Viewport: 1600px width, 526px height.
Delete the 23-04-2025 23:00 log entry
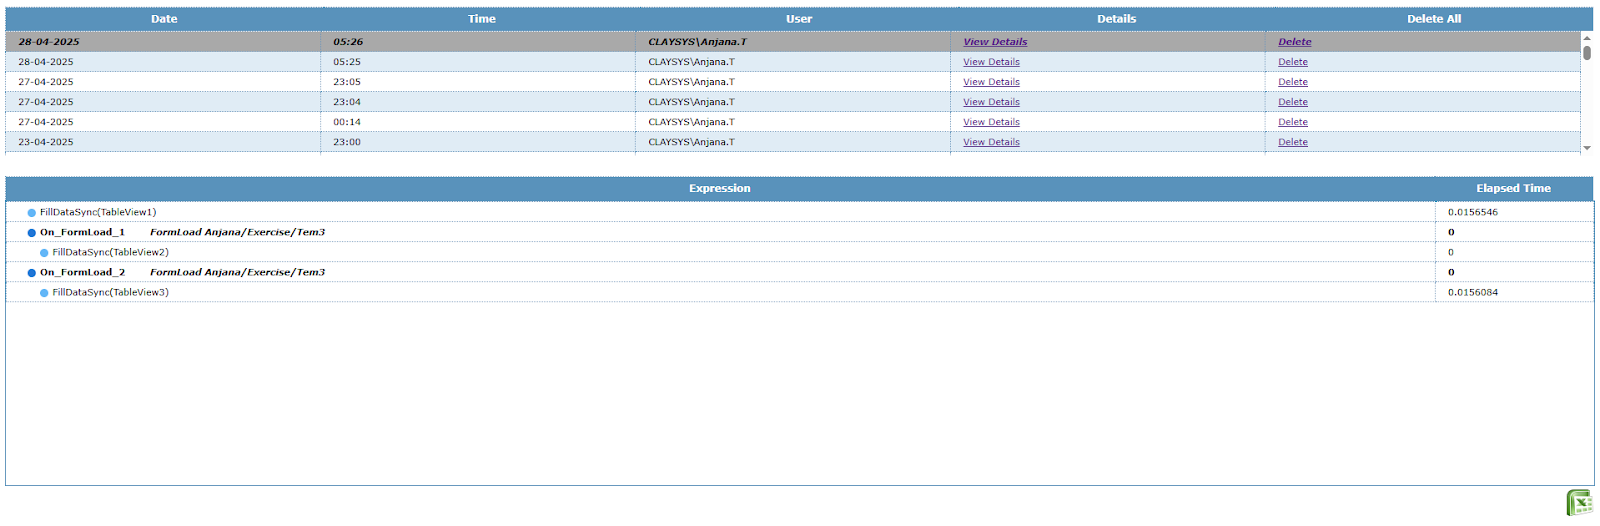1293,142
